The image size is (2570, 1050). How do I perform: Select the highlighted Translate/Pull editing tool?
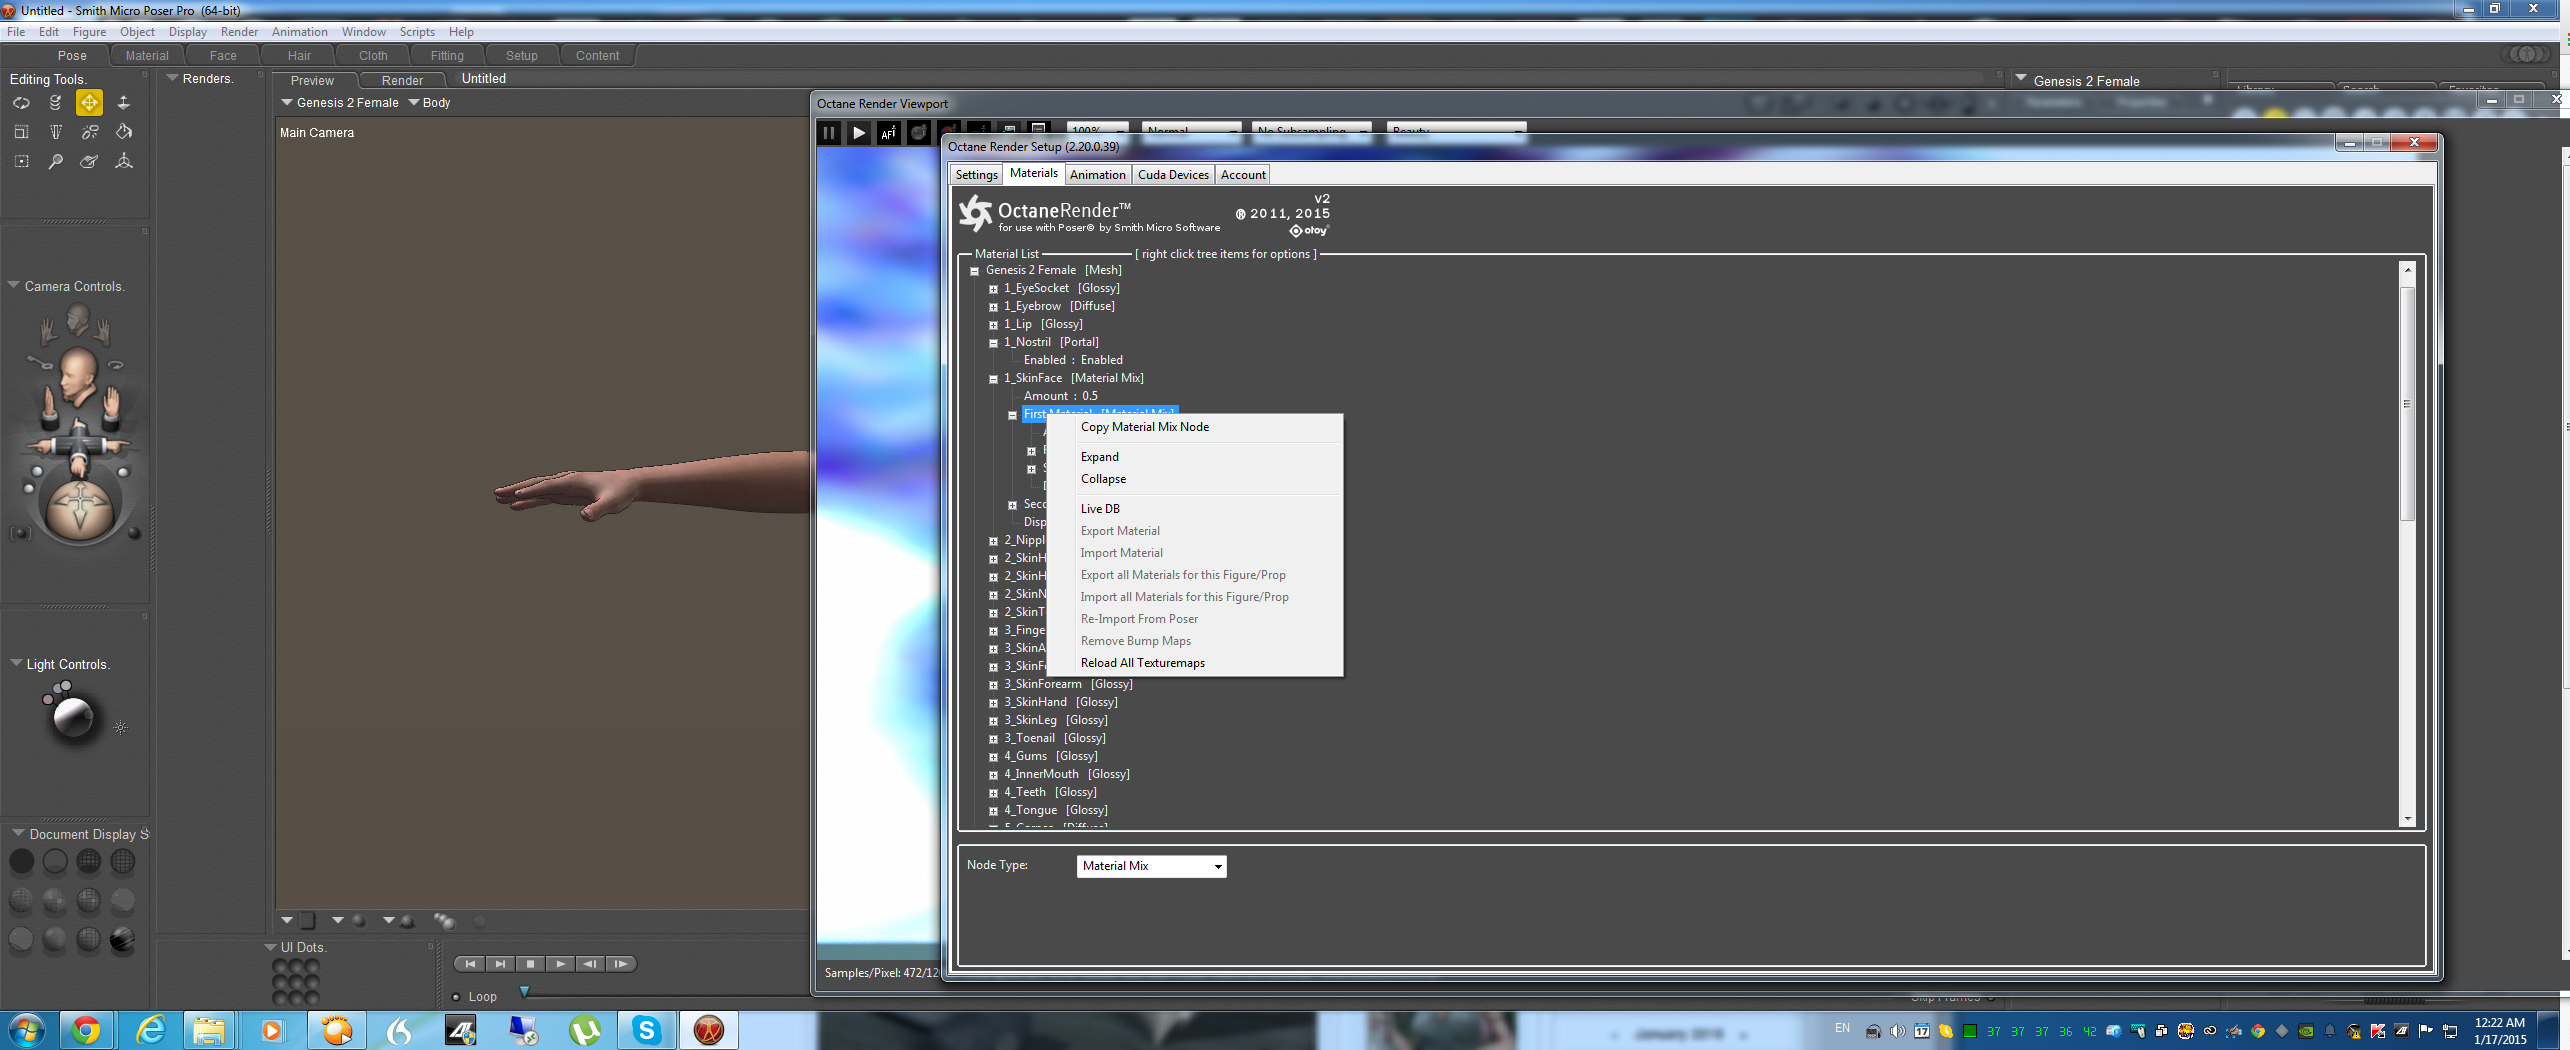89,102
